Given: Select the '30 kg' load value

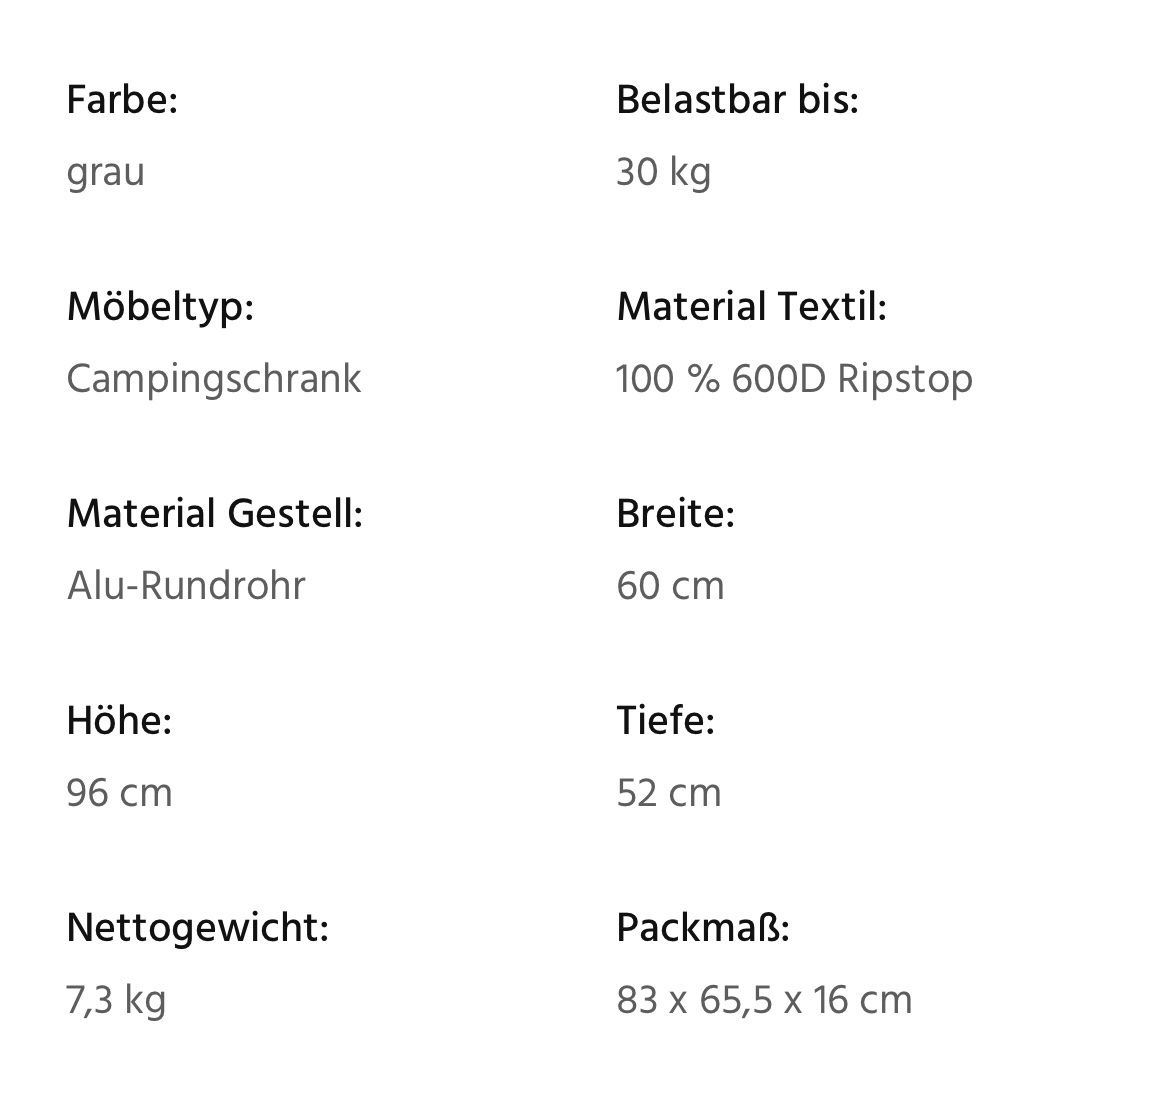Looking at the screenshot, I should click(663, 173).
